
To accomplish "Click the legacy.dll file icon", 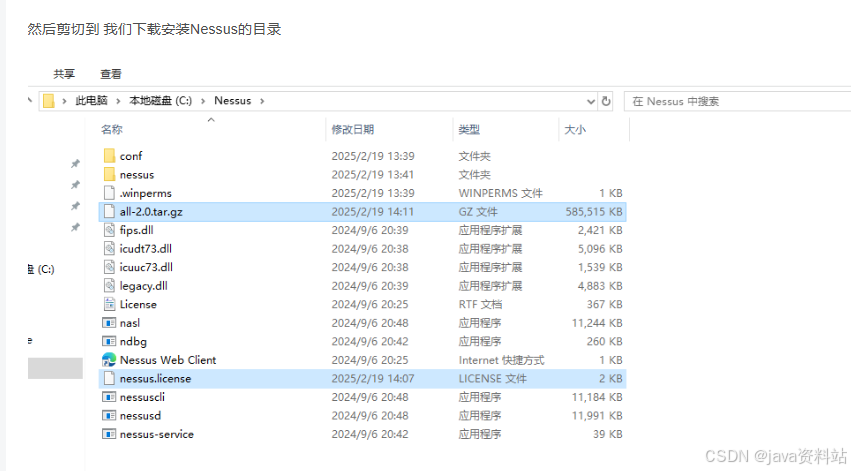I will (109, 285).
